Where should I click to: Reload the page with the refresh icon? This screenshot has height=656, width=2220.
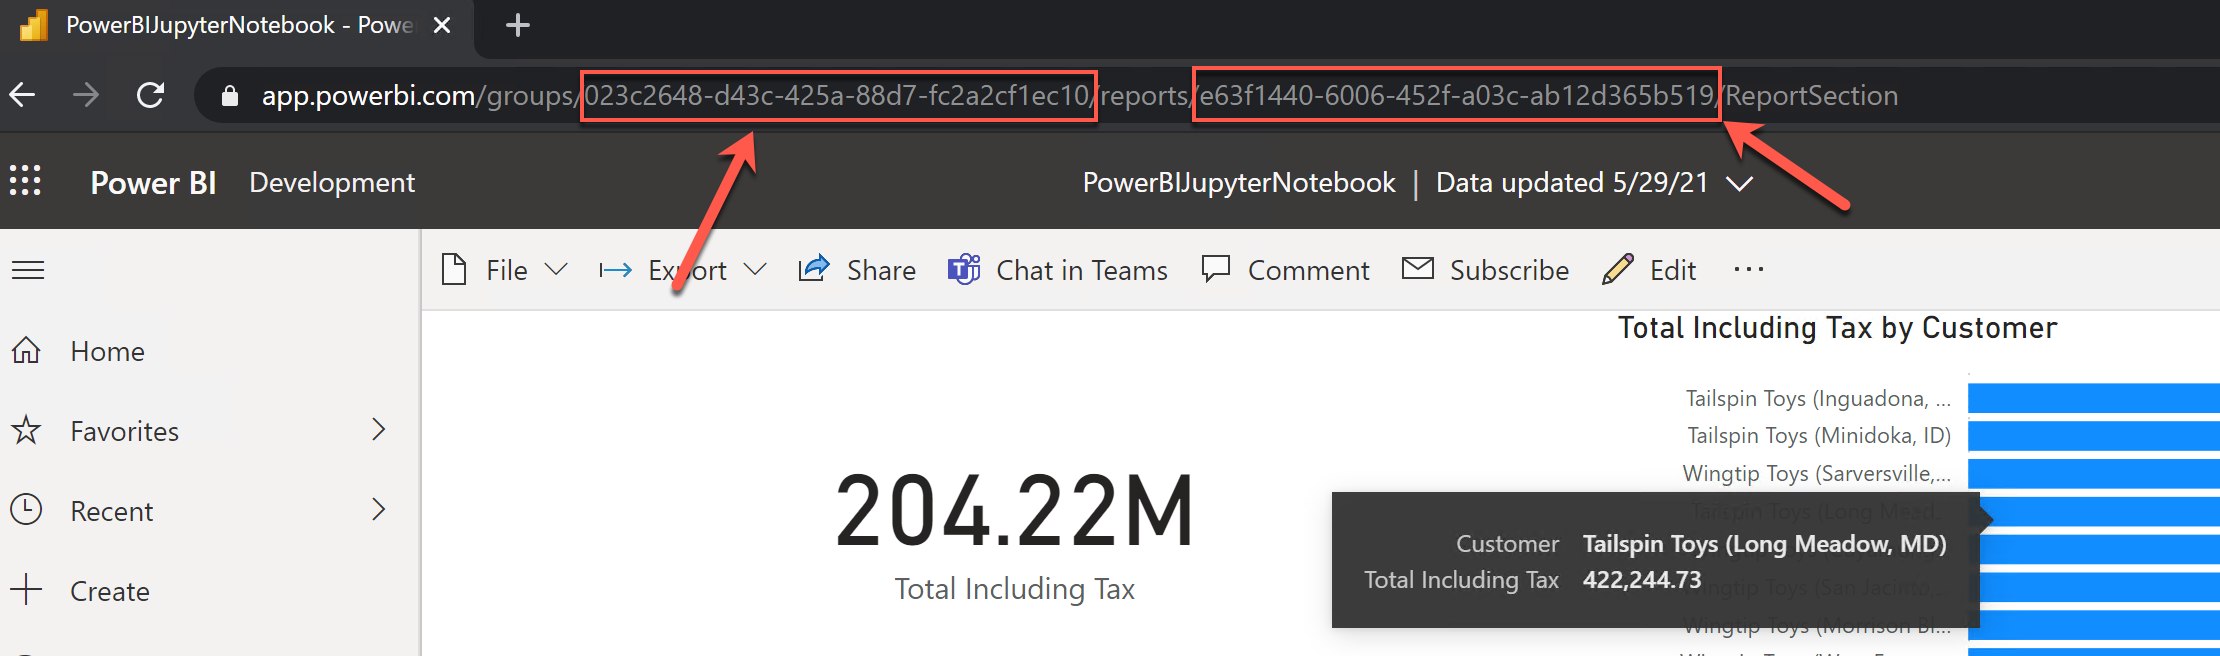click(x=150, y=95)
